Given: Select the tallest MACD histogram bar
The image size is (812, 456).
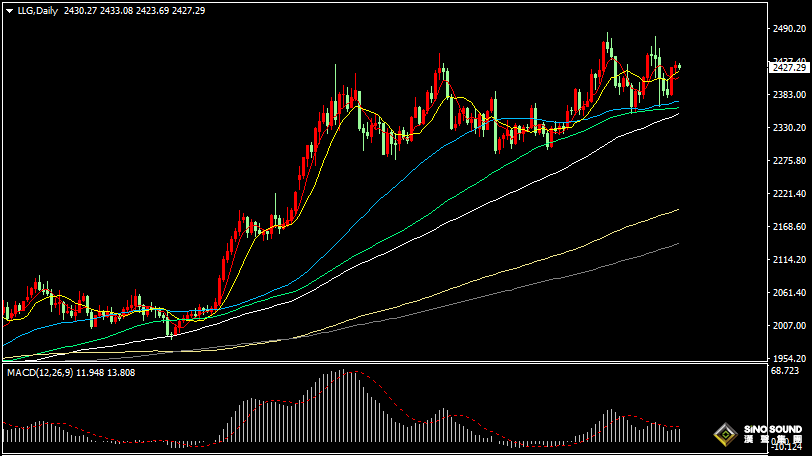Looking at the screenshot, I should pyautogui.click(x=343, y=406).
